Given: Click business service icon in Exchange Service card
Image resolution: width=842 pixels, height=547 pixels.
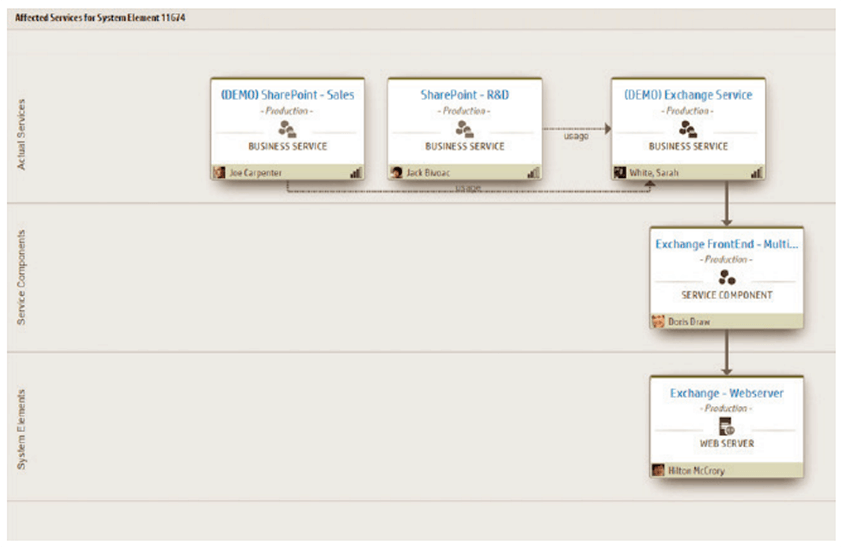Looking at the screenshot, I should [x=688, y=129].
